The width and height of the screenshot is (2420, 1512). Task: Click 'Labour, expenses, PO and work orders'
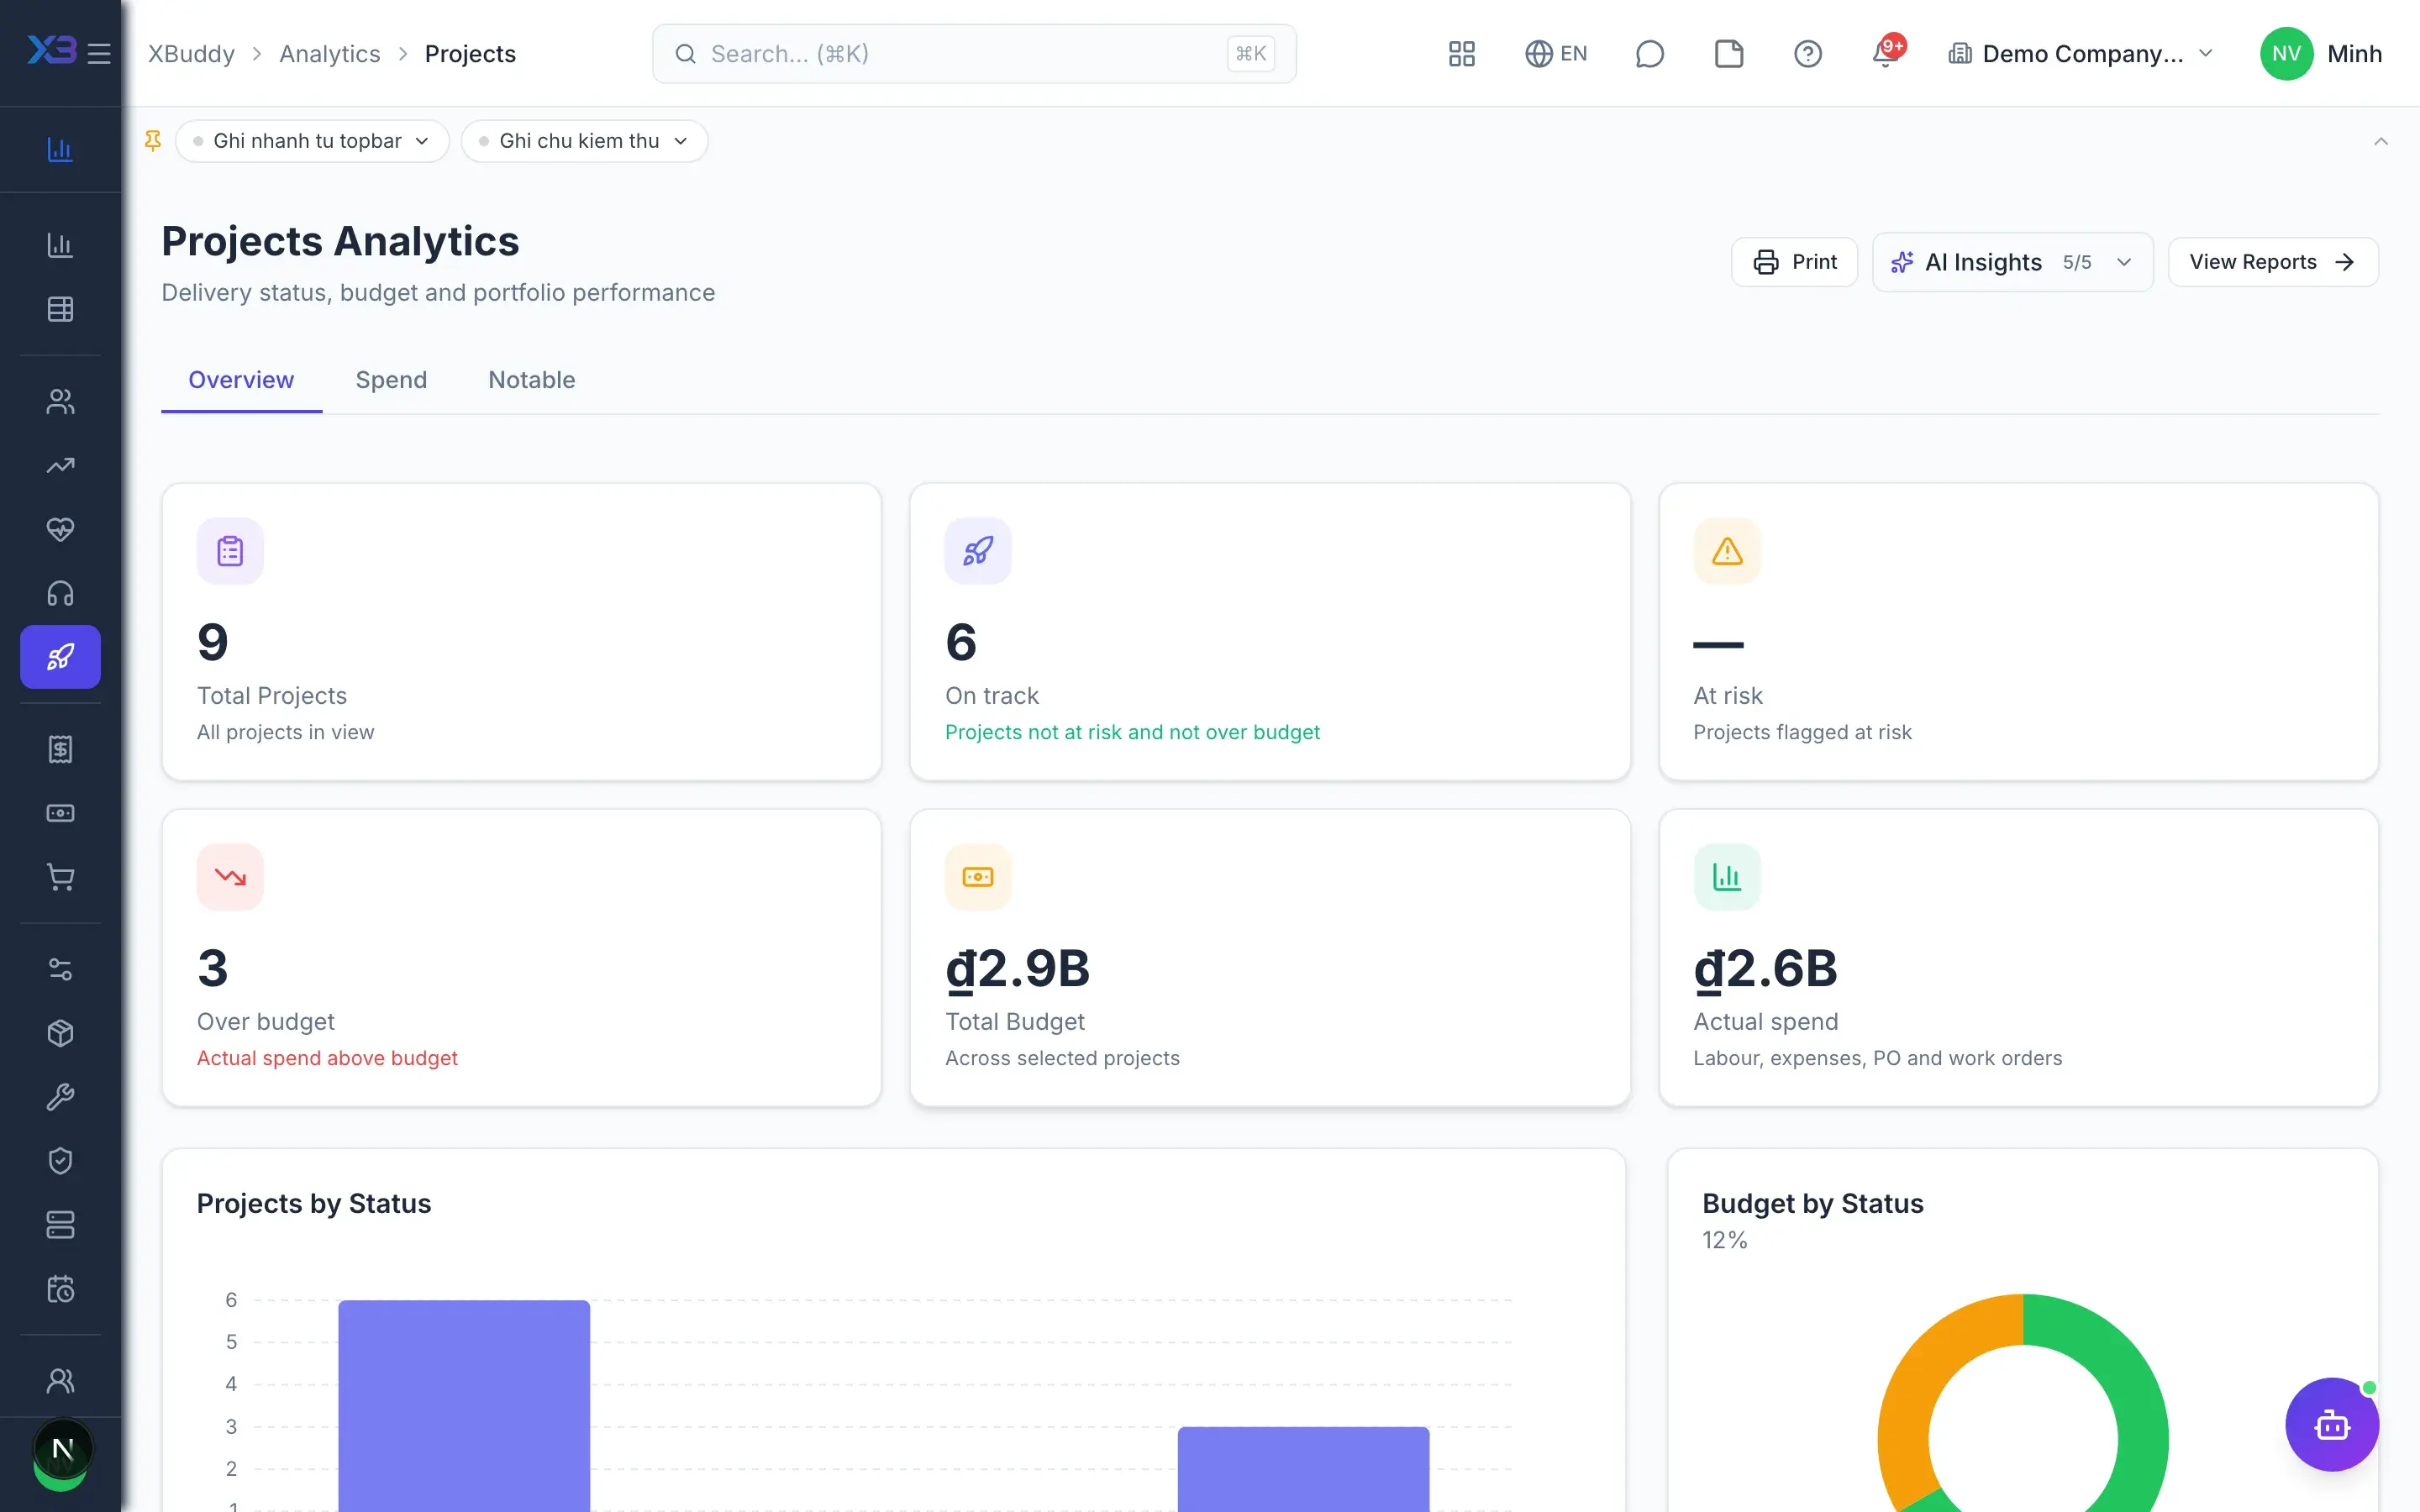point(1877,1058)
